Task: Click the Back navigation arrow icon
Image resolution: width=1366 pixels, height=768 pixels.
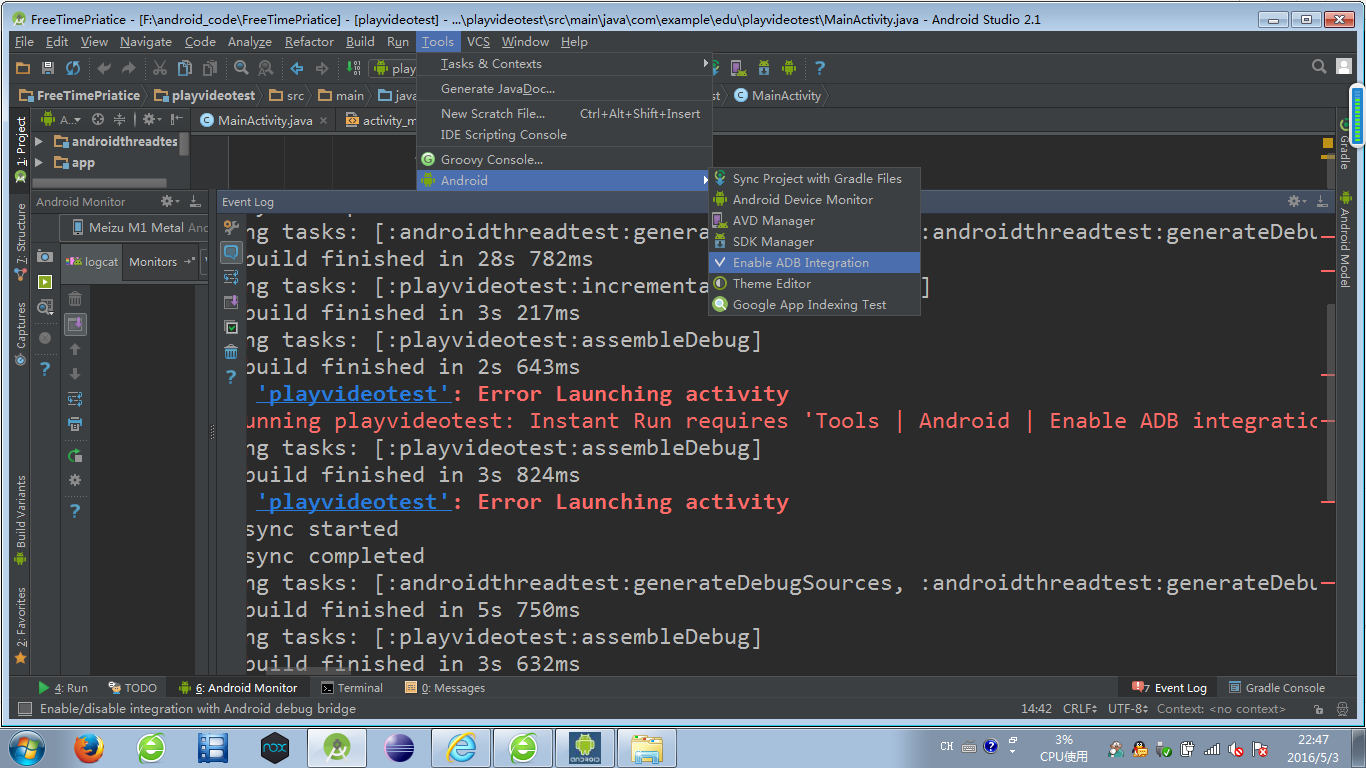Action: 297,68
